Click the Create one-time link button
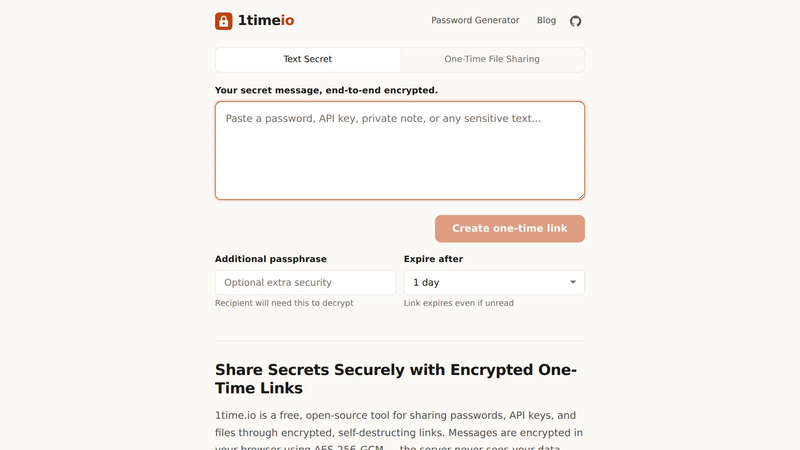 [510, 229]
